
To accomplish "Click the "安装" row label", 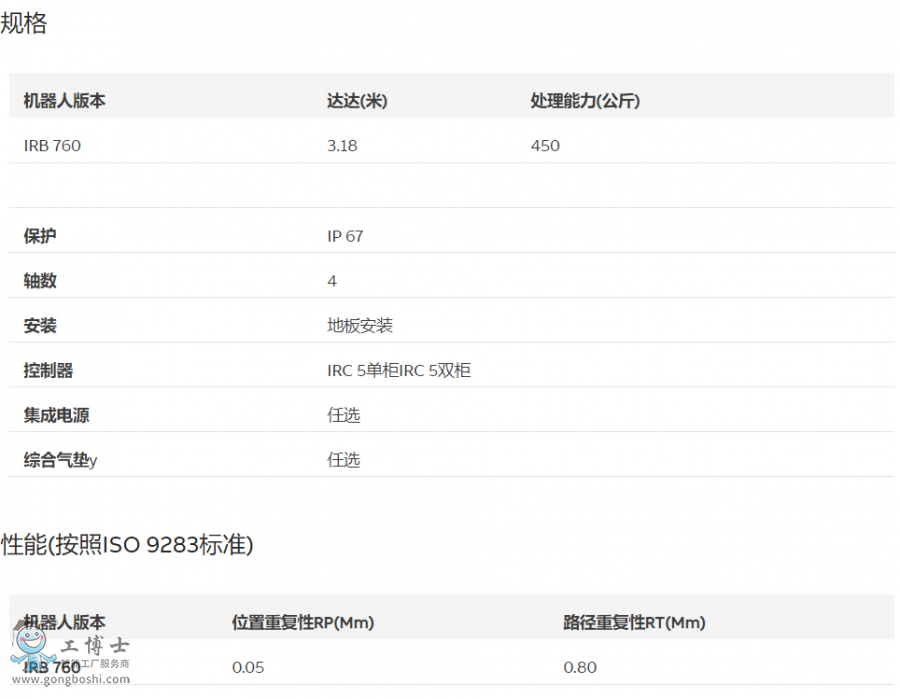I will tap(40, 325).
